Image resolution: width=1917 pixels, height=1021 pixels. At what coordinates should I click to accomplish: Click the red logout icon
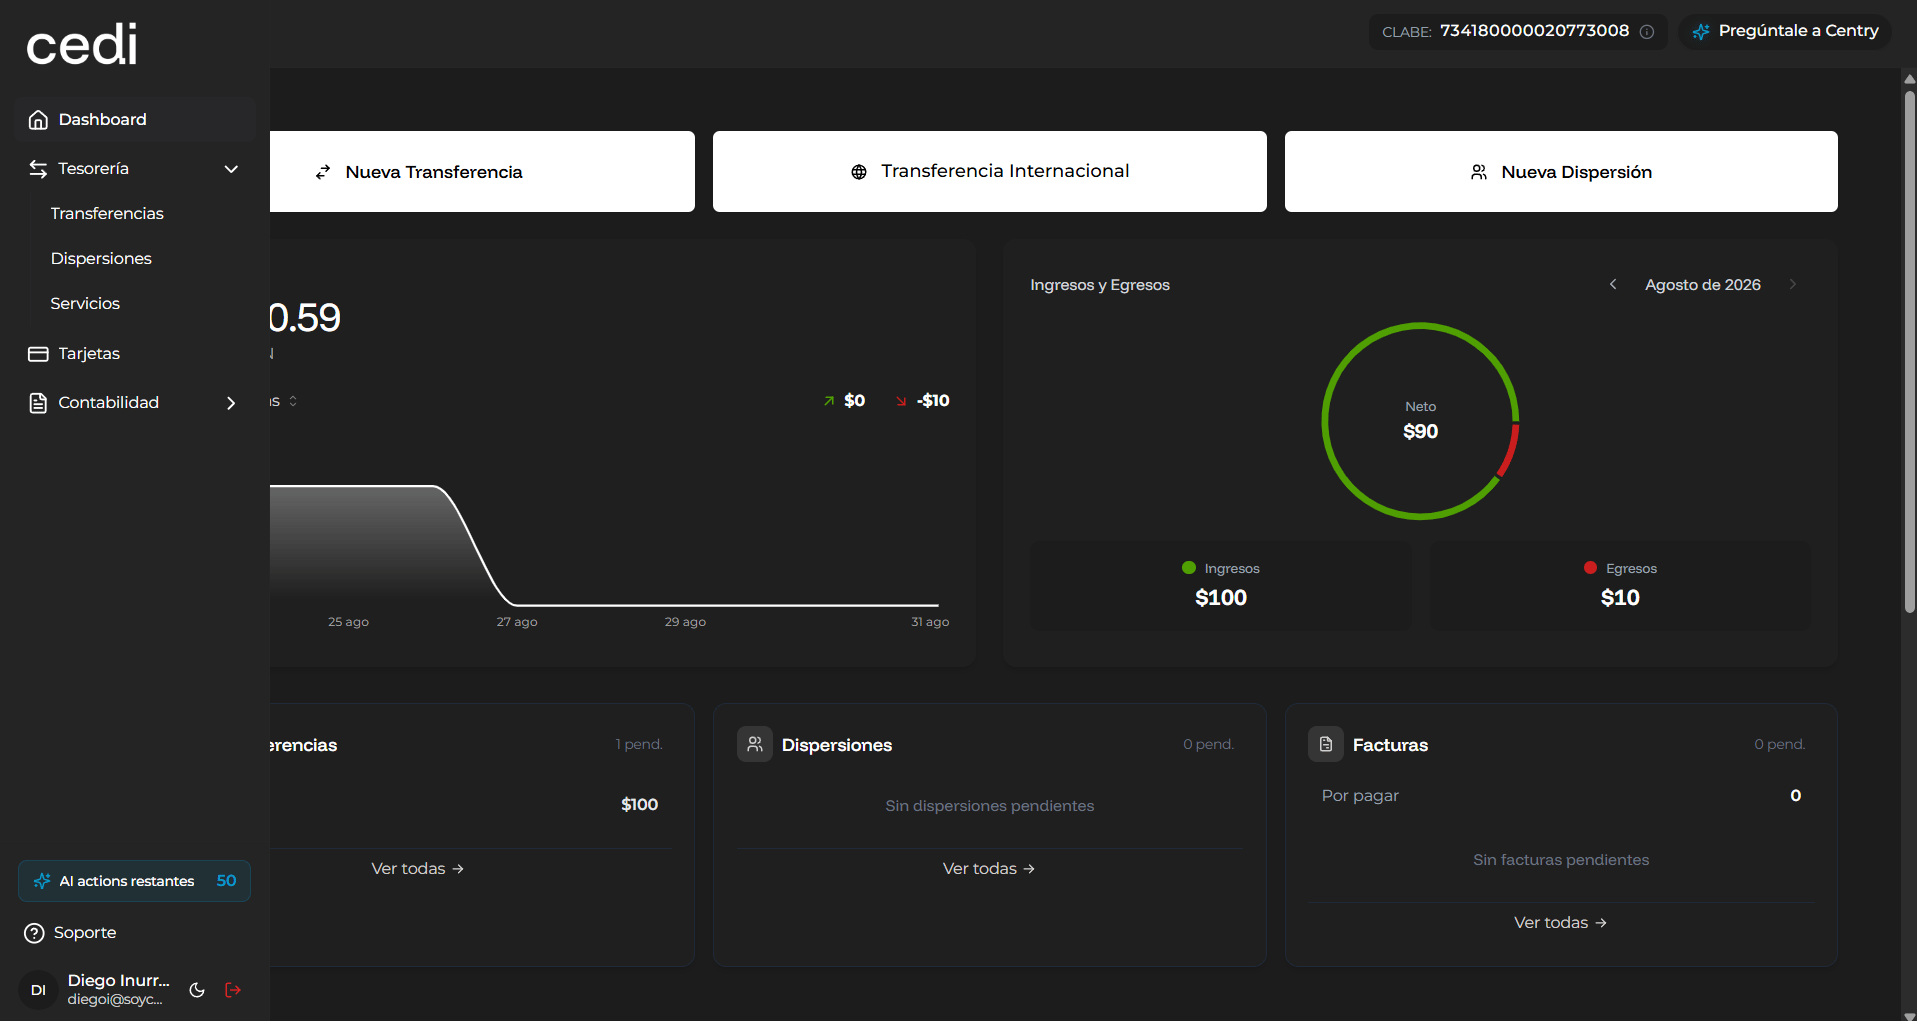233,990
